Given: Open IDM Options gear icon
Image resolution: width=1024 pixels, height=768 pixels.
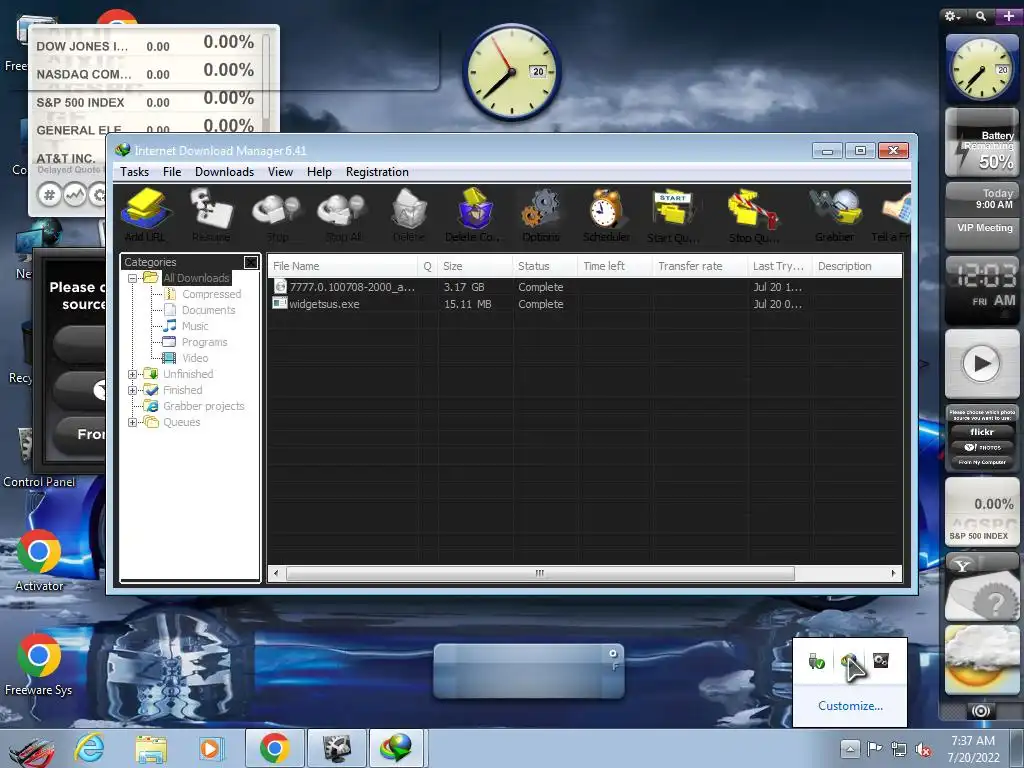Looking at the screenshot, I should point(541,216).
